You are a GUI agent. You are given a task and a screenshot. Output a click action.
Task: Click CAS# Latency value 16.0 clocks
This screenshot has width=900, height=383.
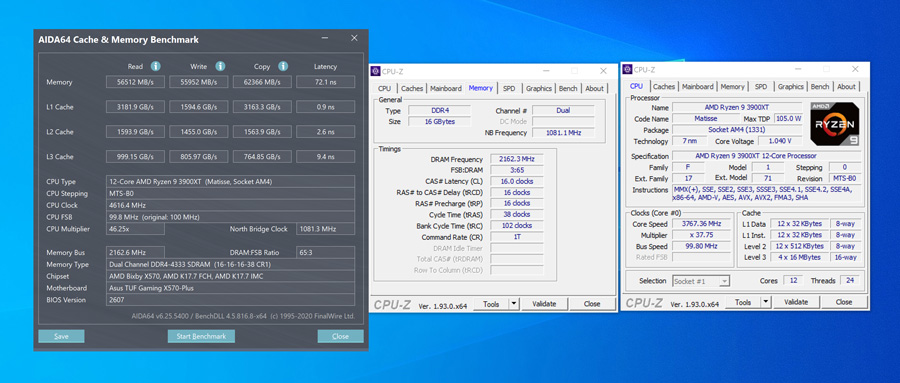pyautogui.click(x=517, y=181)
